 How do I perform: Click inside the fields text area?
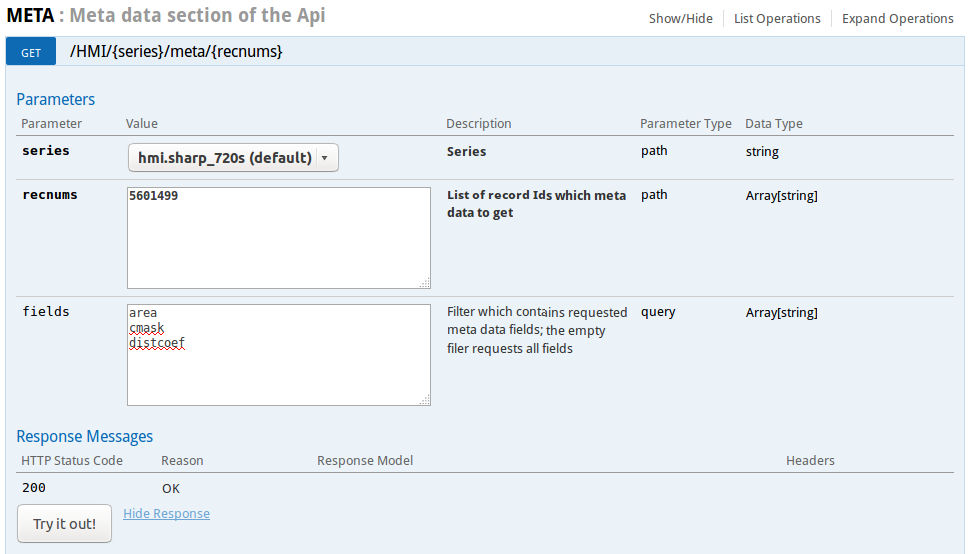click(278, 375)
